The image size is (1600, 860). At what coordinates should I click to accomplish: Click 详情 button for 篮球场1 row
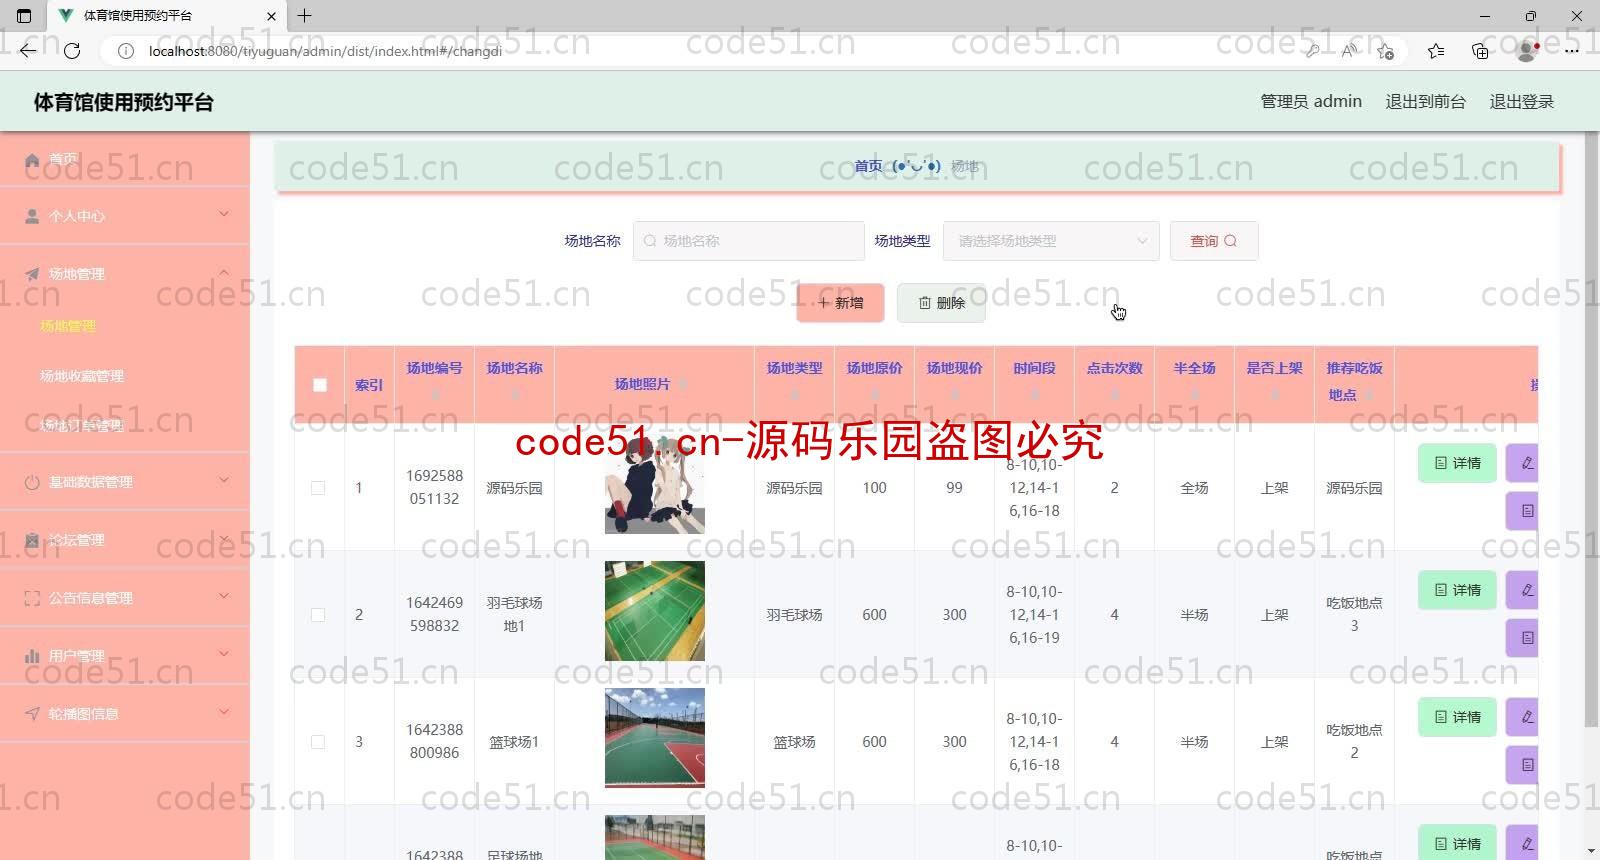click(x=1457, y=717)
